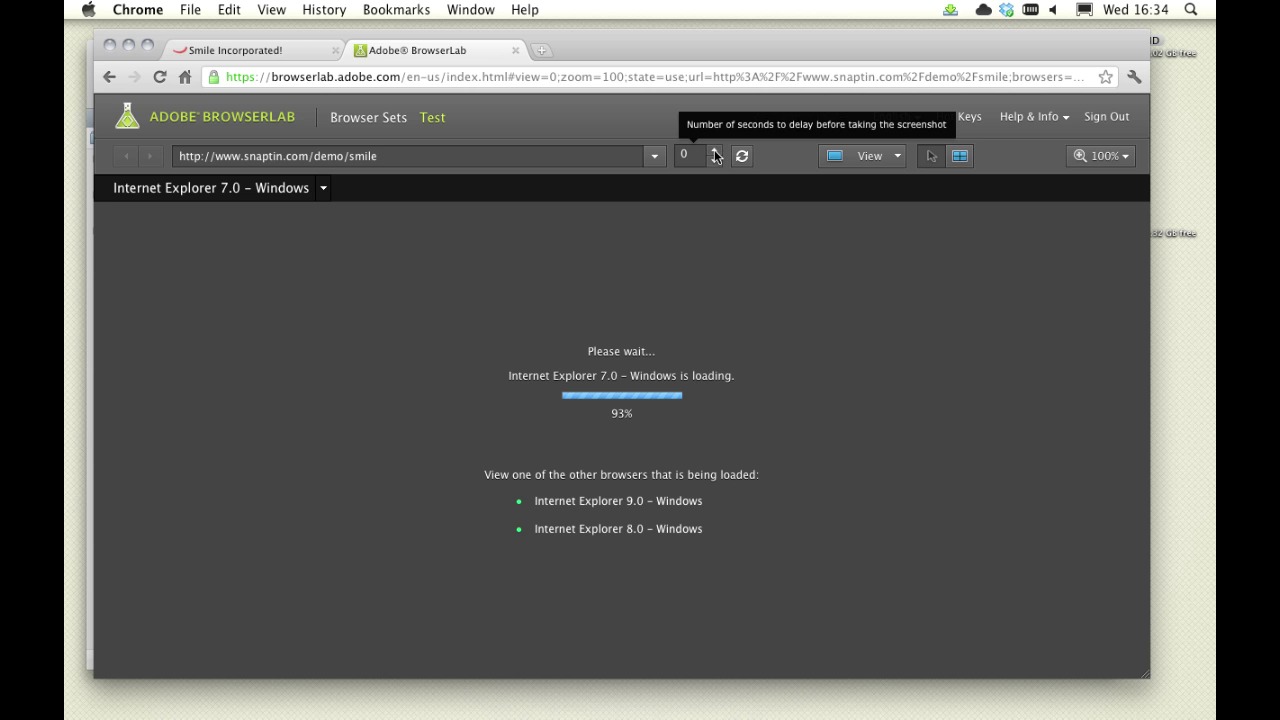
Task: Open the 100% zoom level dropdown
Action: (x=1101, y=156)
